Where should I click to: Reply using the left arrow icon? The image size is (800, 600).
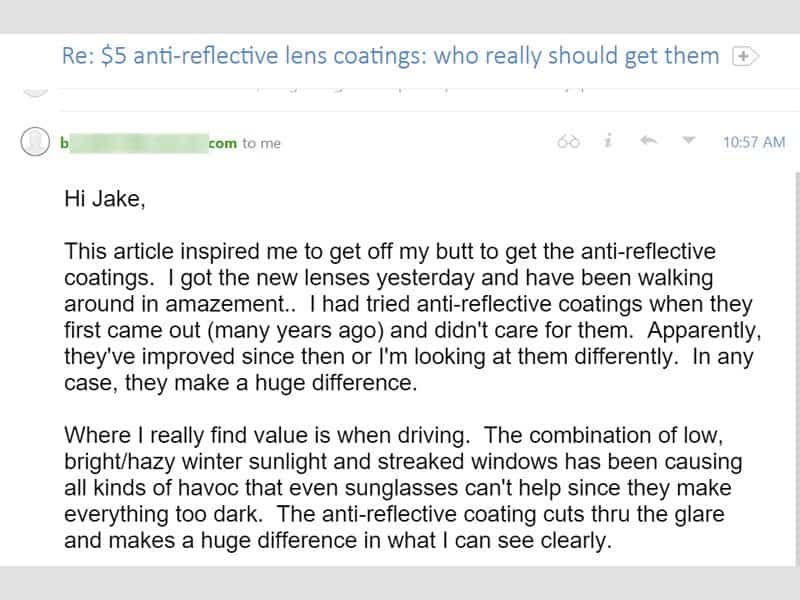tap(648, 142)
